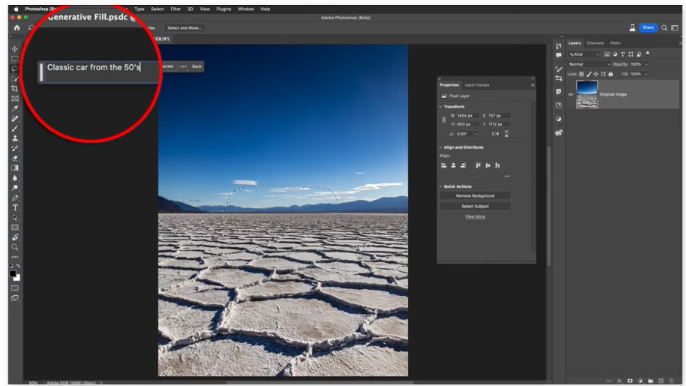Toggle lock all for layer

611,74
